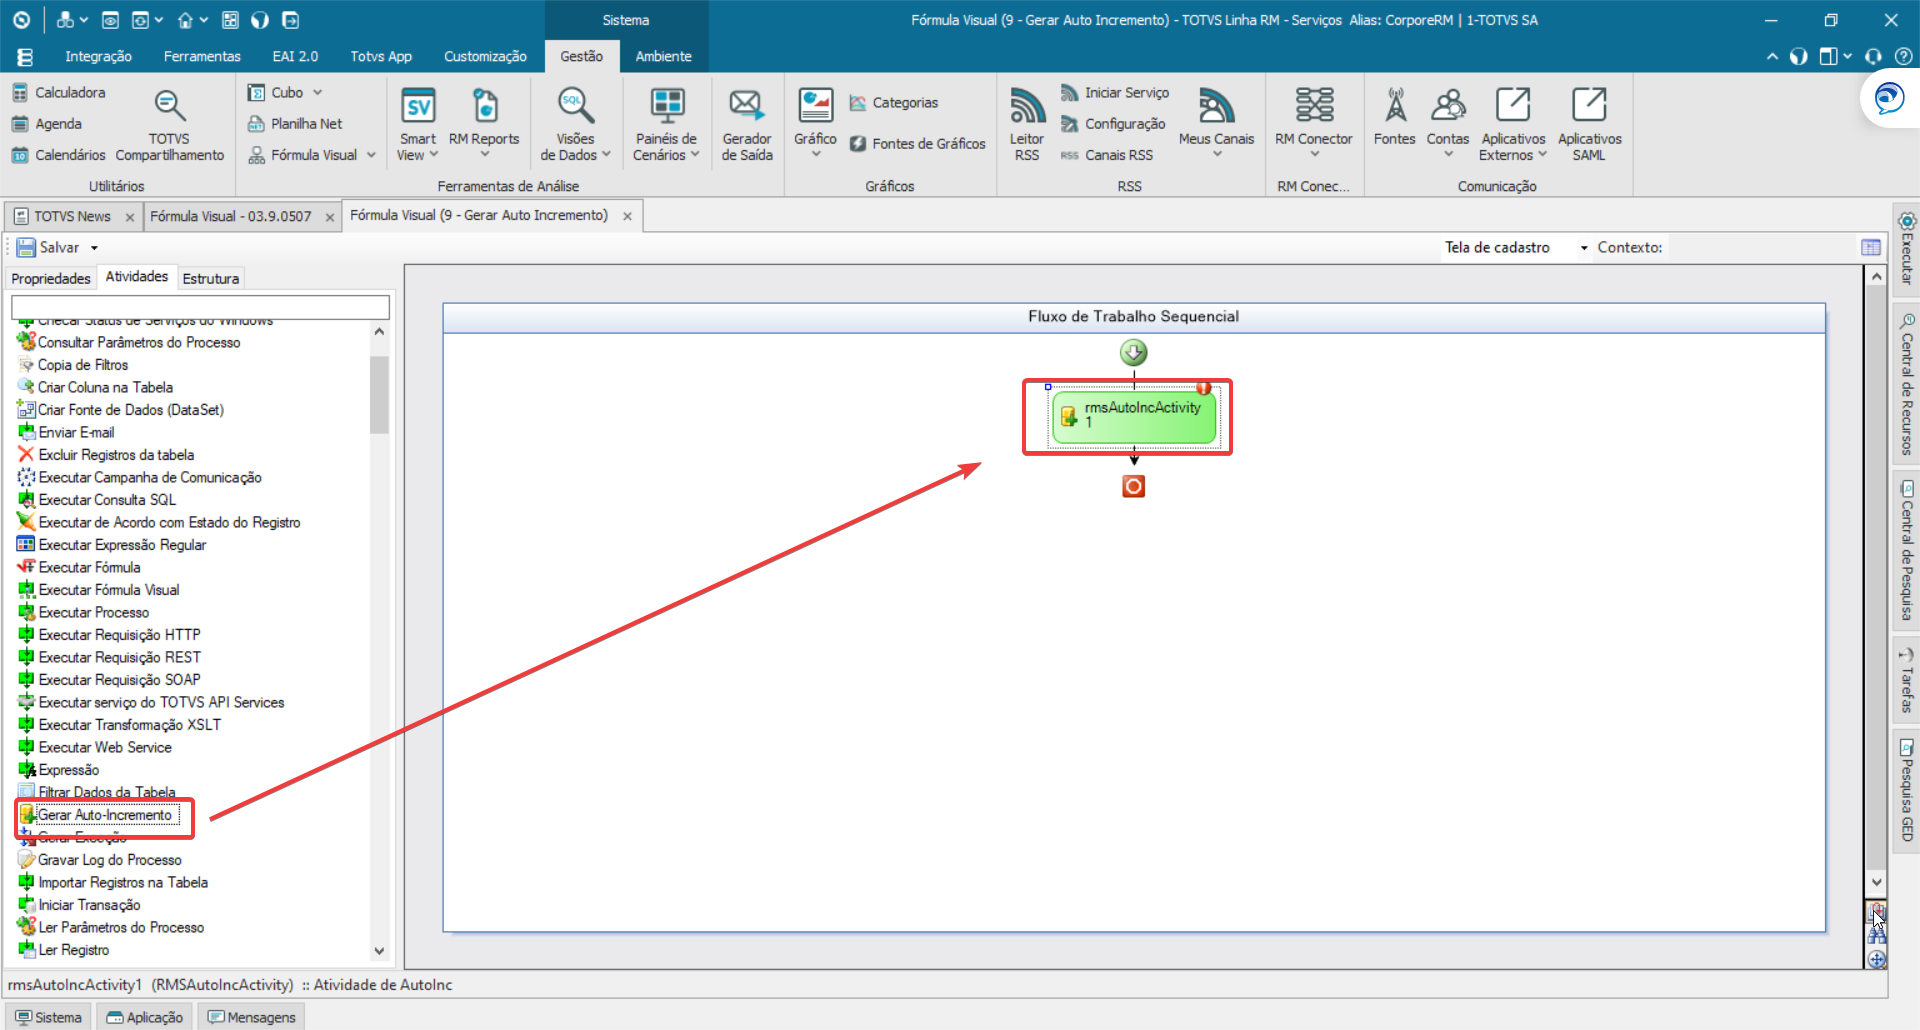Open Leitor RSS
Image resolution: width=1920 pixels, height=1030 pixels.
pyautogui.click(x=1026, y=125)
